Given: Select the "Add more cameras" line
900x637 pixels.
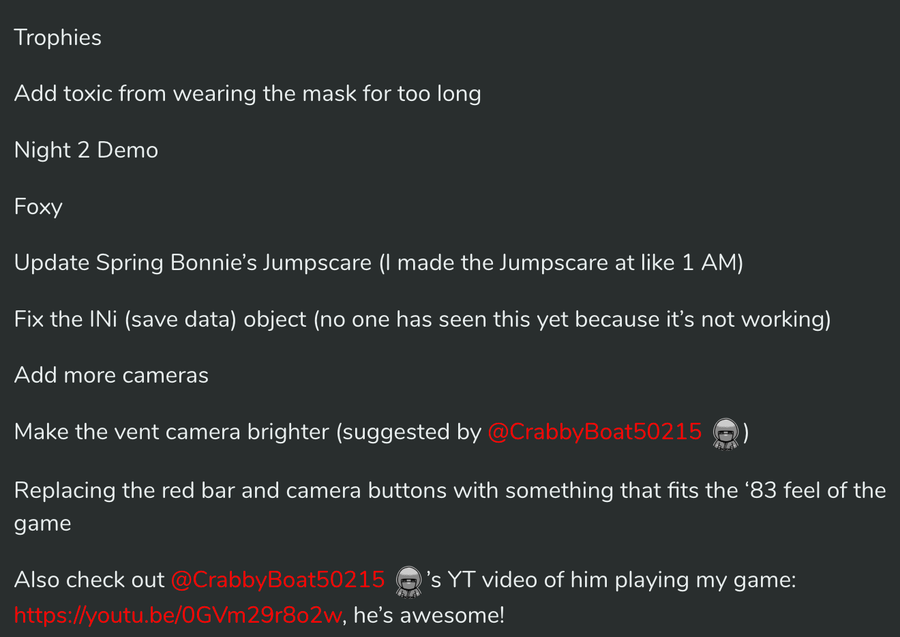Looking at the screenshot, I should [111, 376].
